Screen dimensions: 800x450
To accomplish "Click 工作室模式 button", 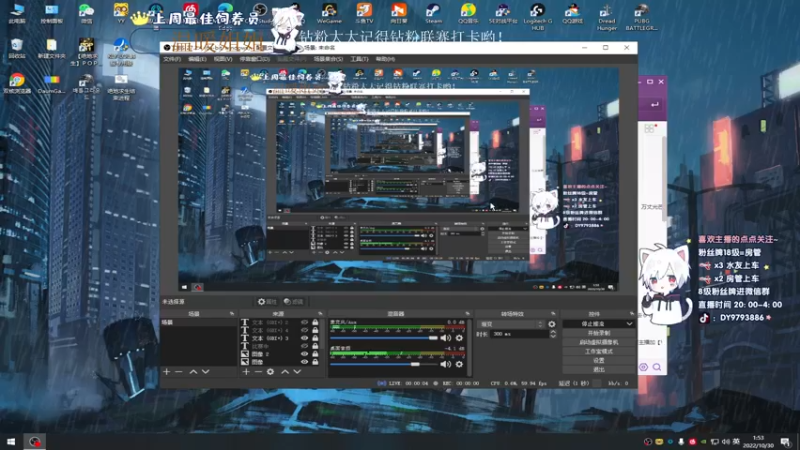I will (599, 352).
